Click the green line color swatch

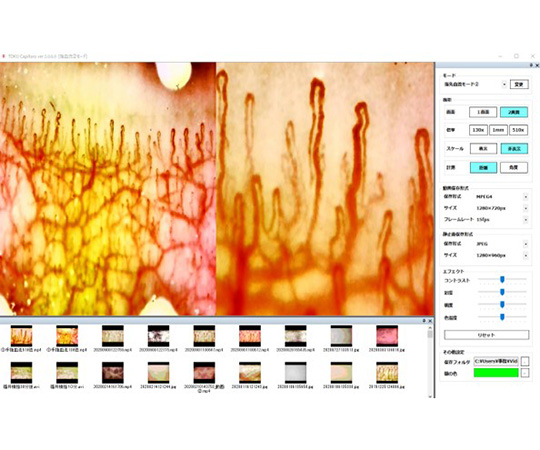[x=496, y=373]
